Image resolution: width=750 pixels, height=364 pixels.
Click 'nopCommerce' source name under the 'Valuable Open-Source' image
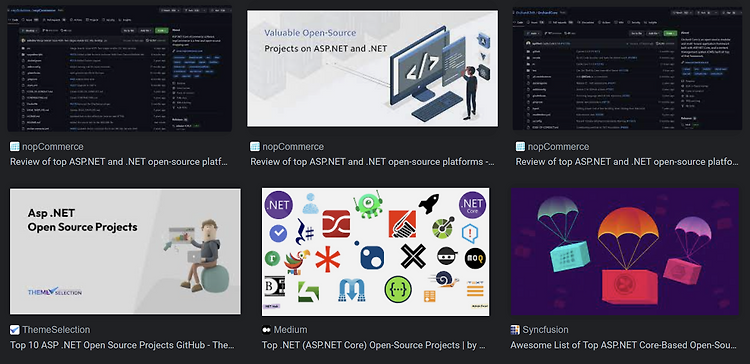(293, 147)
